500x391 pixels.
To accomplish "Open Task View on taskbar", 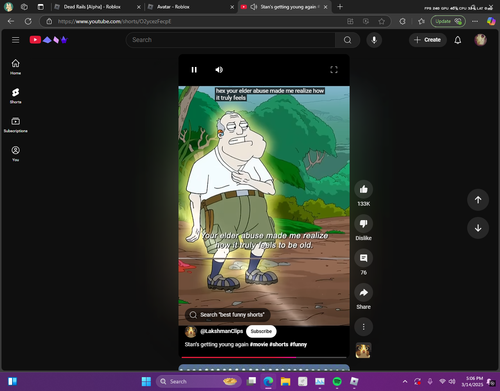I will coord(251,381).
